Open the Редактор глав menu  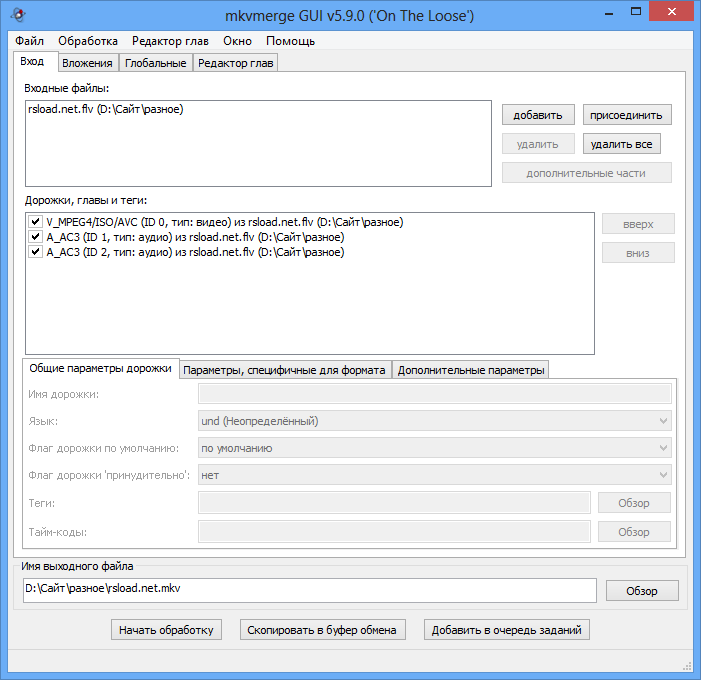coord(170,41)
